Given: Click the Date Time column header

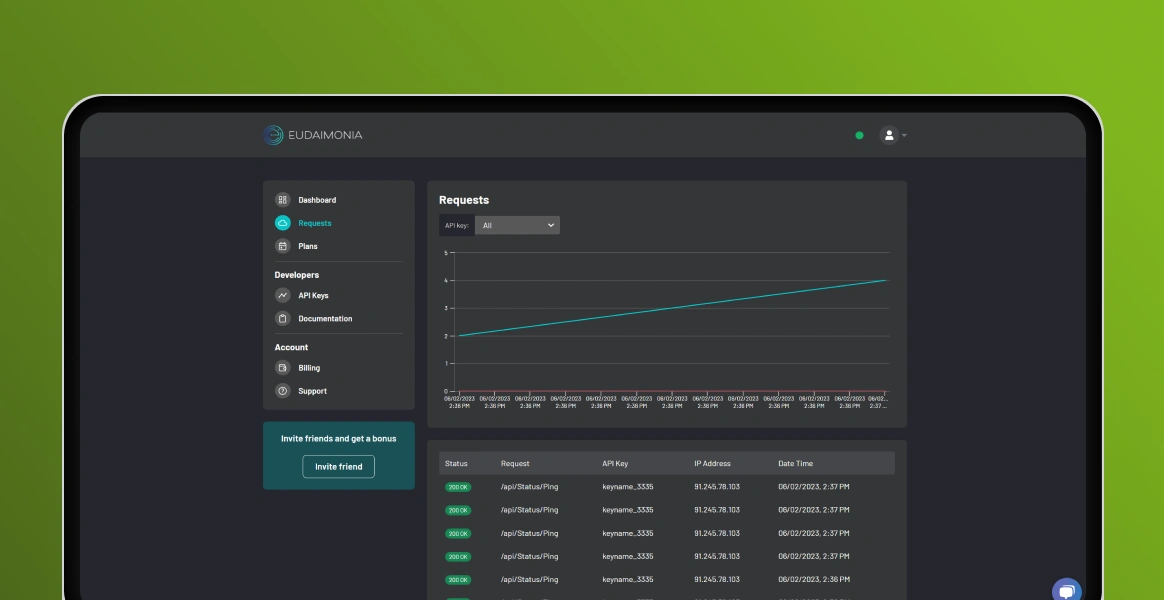Looking at the screenshot, I should click(x=795, y=463).
